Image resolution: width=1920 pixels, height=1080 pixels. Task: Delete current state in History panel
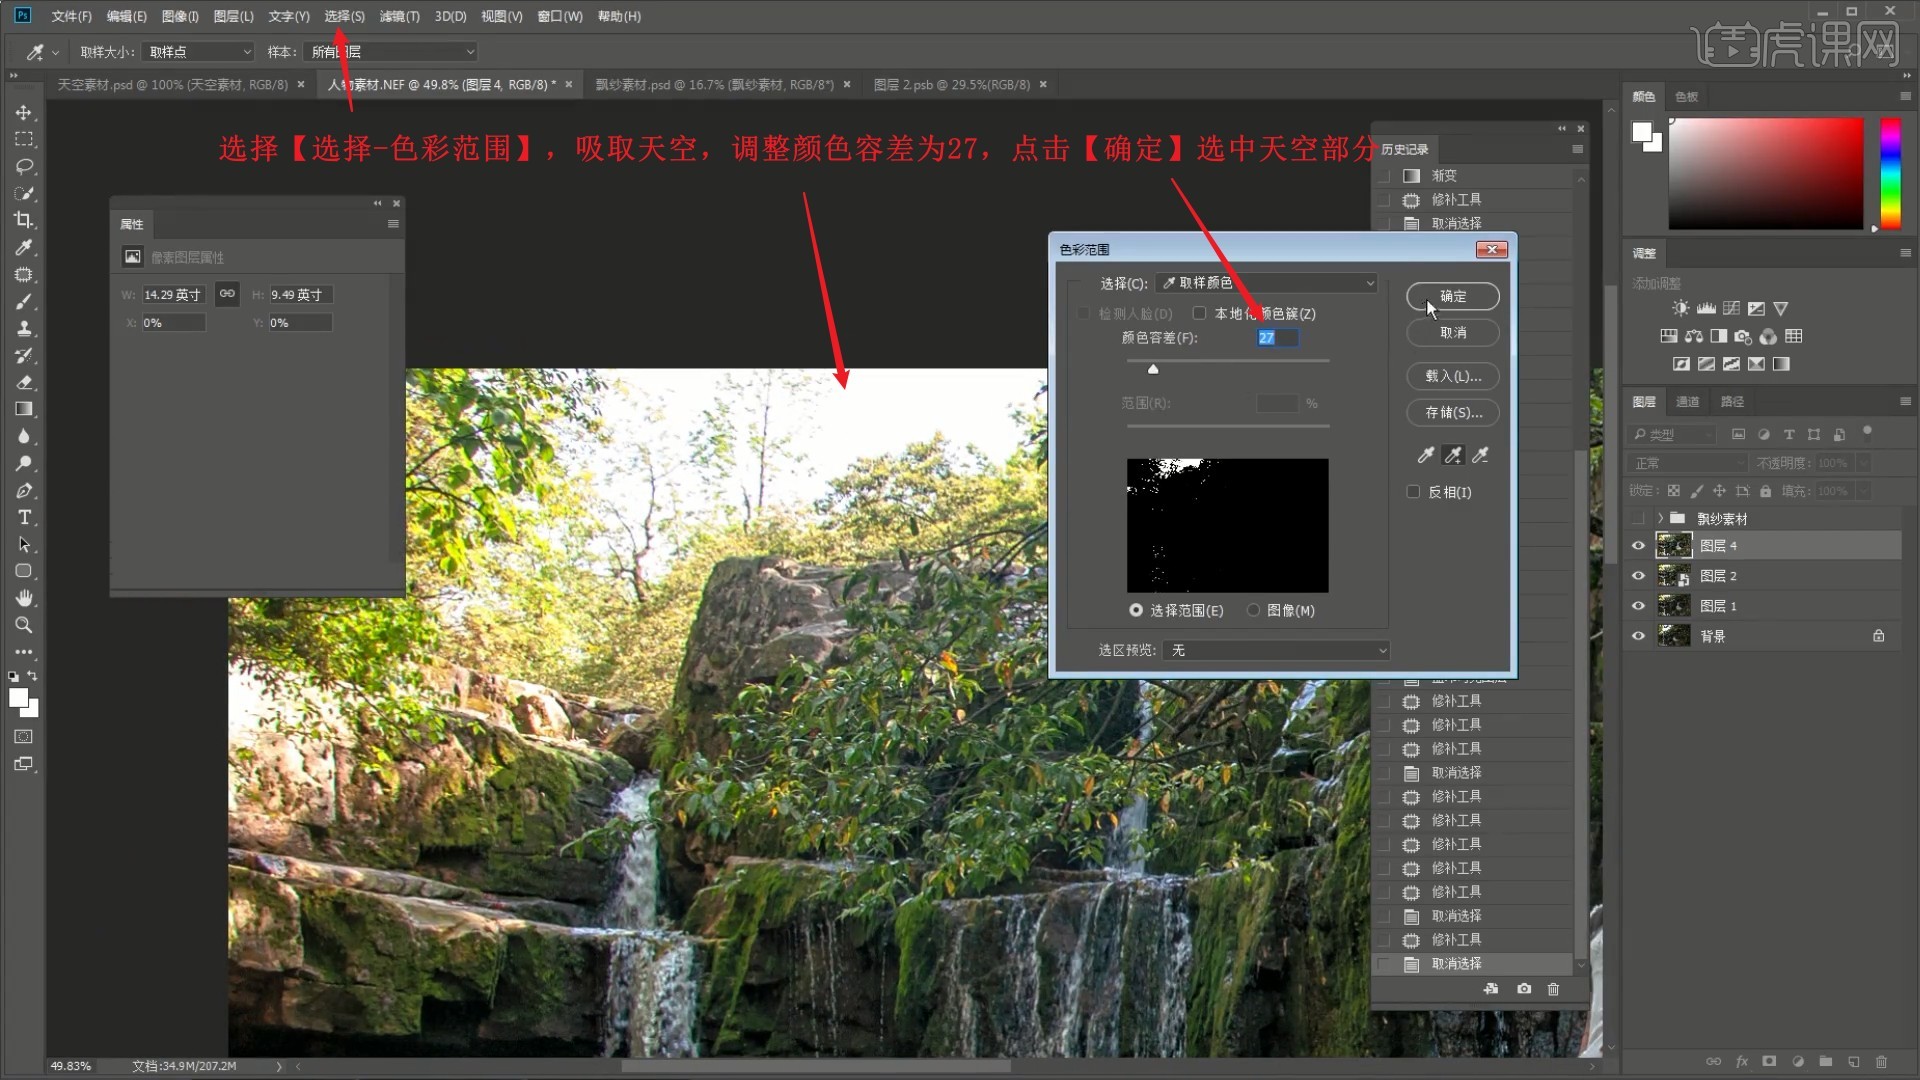coord(1553,989)
